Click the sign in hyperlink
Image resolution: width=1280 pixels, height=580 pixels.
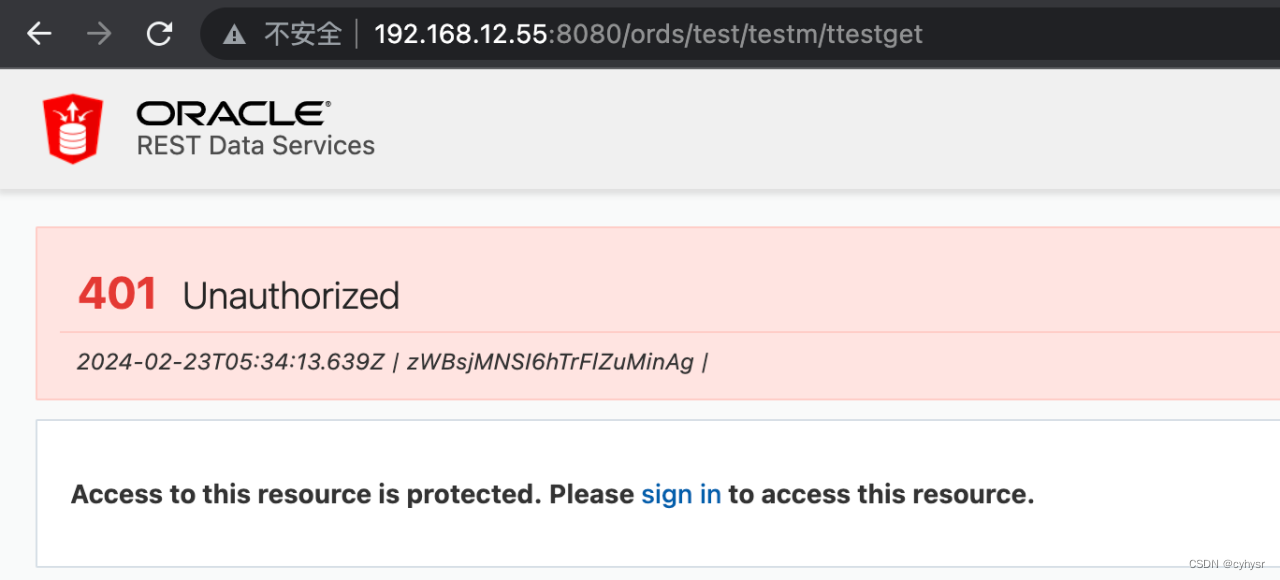[681, 494]
